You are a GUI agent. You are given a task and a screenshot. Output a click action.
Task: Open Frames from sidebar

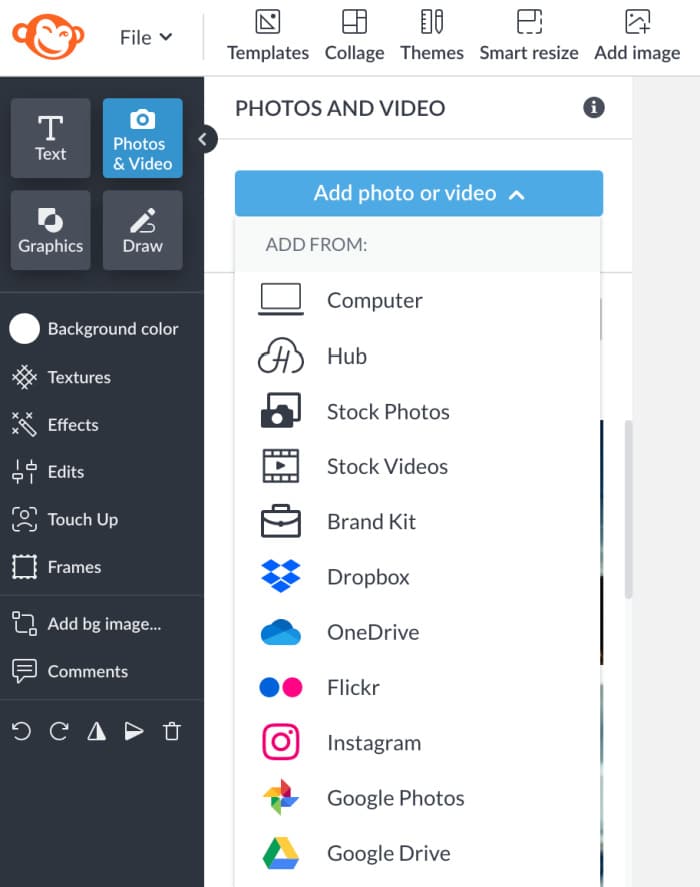coord(57,567)
